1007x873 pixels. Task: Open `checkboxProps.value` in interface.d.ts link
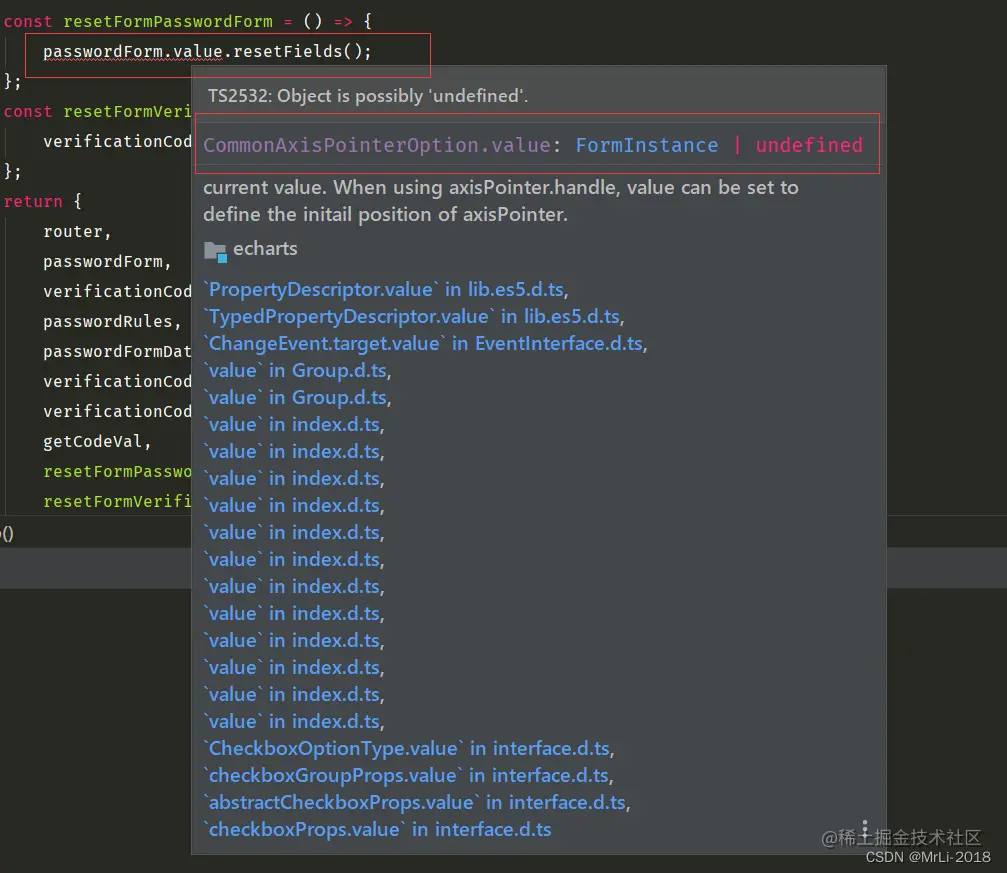pos(378,829)
